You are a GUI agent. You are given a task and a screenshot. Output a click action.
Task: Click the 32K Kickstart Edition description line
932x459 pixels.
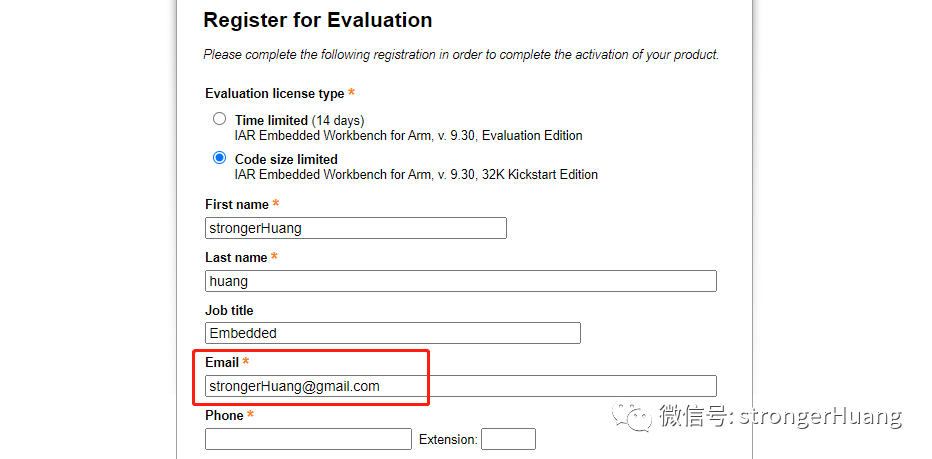tap(416, 175)
